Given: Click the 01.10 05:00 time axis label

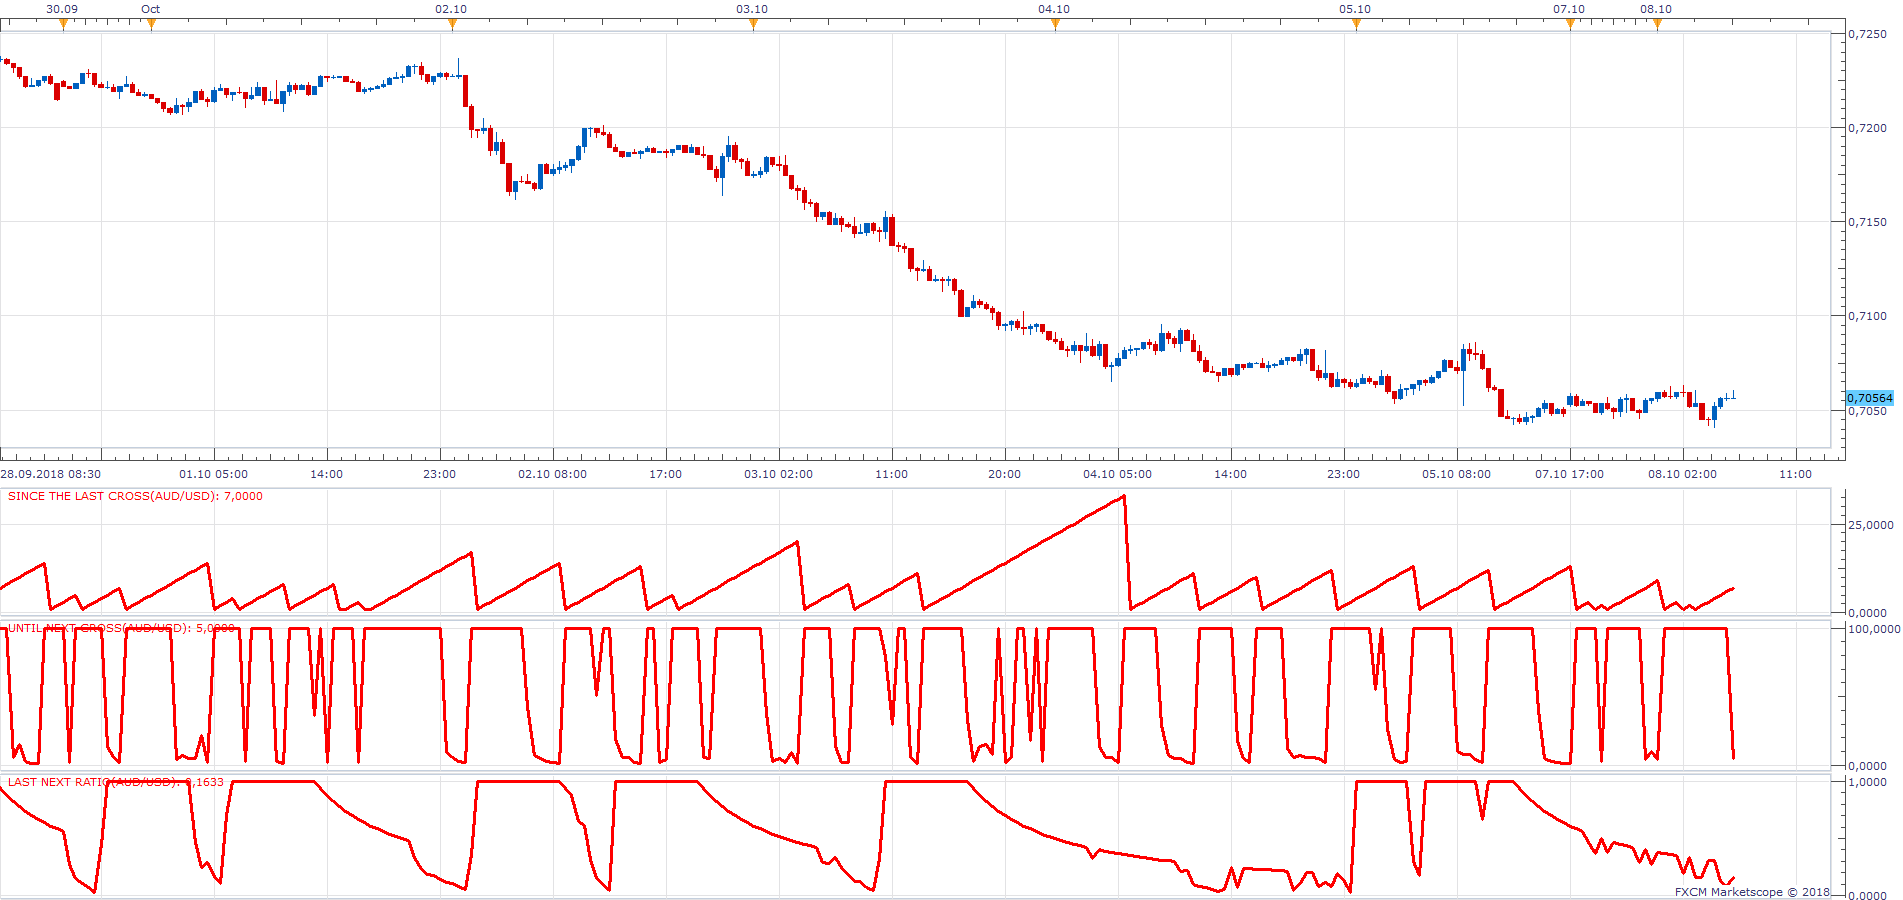Looking at the screenshot, I should [x=213, y=474].
